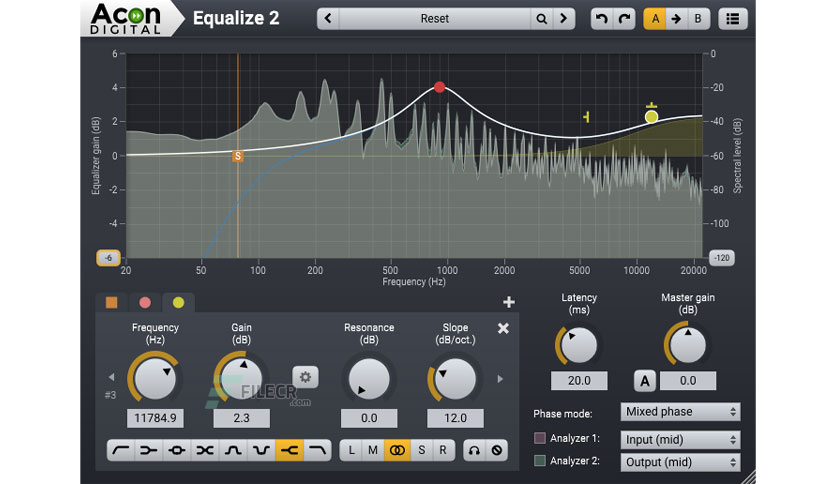Screen dimensions: 836x484
Task: Click the Resonance knob
Action: (369, 378)
